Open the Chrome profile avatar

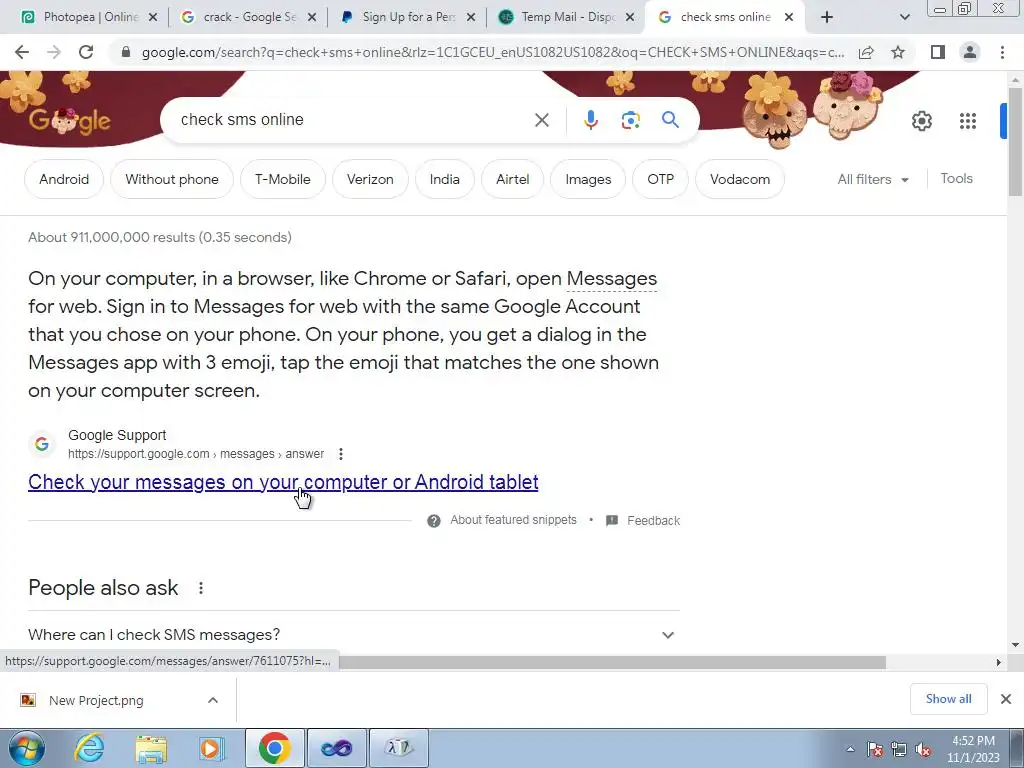[x=970, y=52]
